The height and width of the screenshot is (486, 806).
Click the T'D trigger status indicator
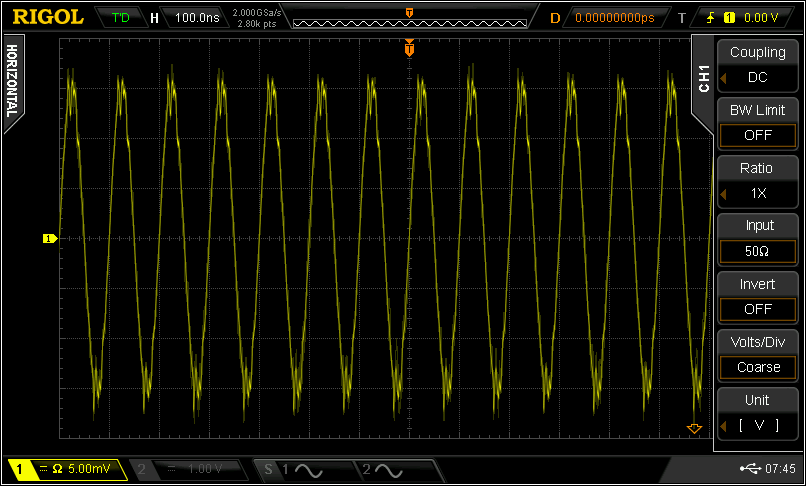(x=121, y=17)
